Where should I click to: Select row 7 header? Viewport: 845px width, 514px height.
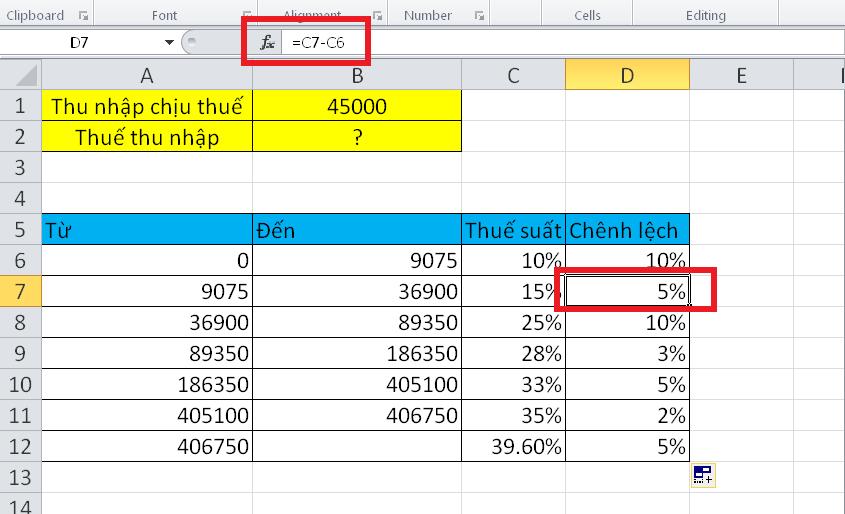click(20, 291)
